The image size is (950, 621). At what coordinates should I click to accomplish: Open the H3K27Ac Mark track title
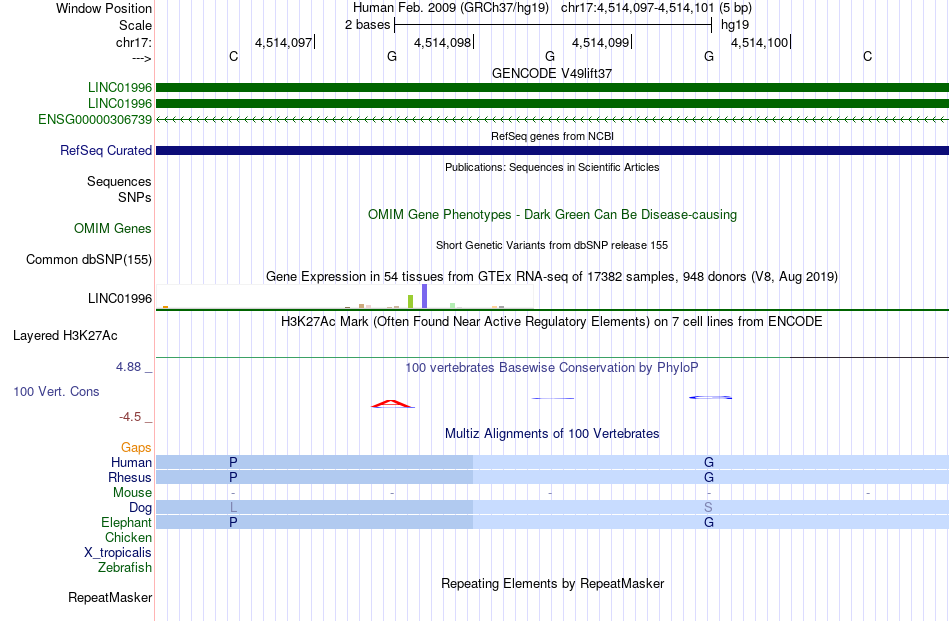coord(552,322)
